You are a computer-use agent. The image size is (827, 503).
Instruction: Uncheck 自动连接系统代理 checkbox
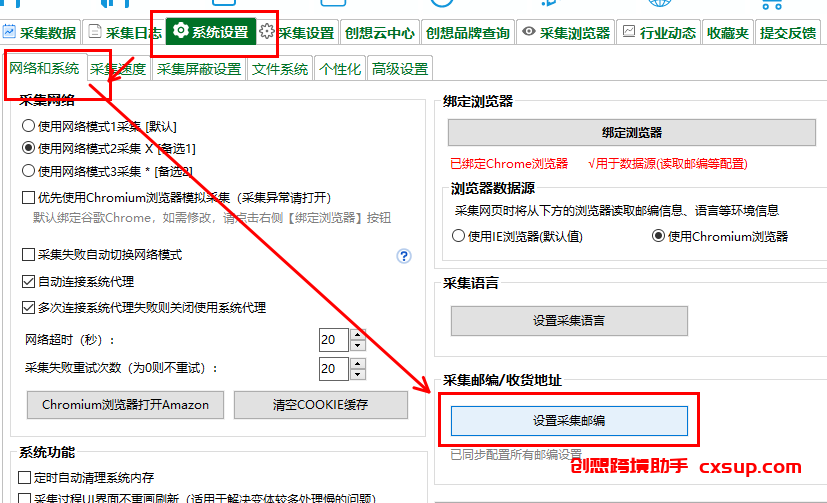(28, 282)
